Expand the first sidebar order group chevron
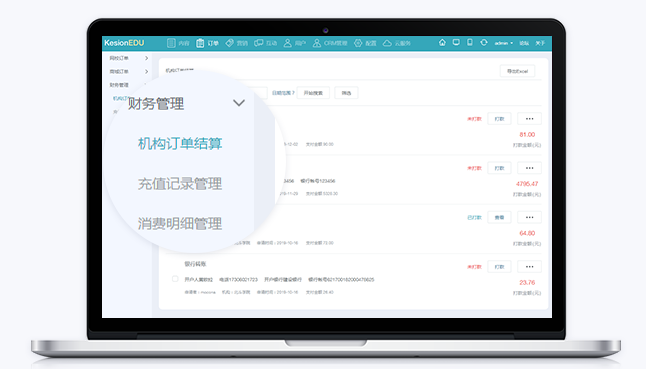The width and height of the screenshot is (646, 369). click(x=146, y=58)
